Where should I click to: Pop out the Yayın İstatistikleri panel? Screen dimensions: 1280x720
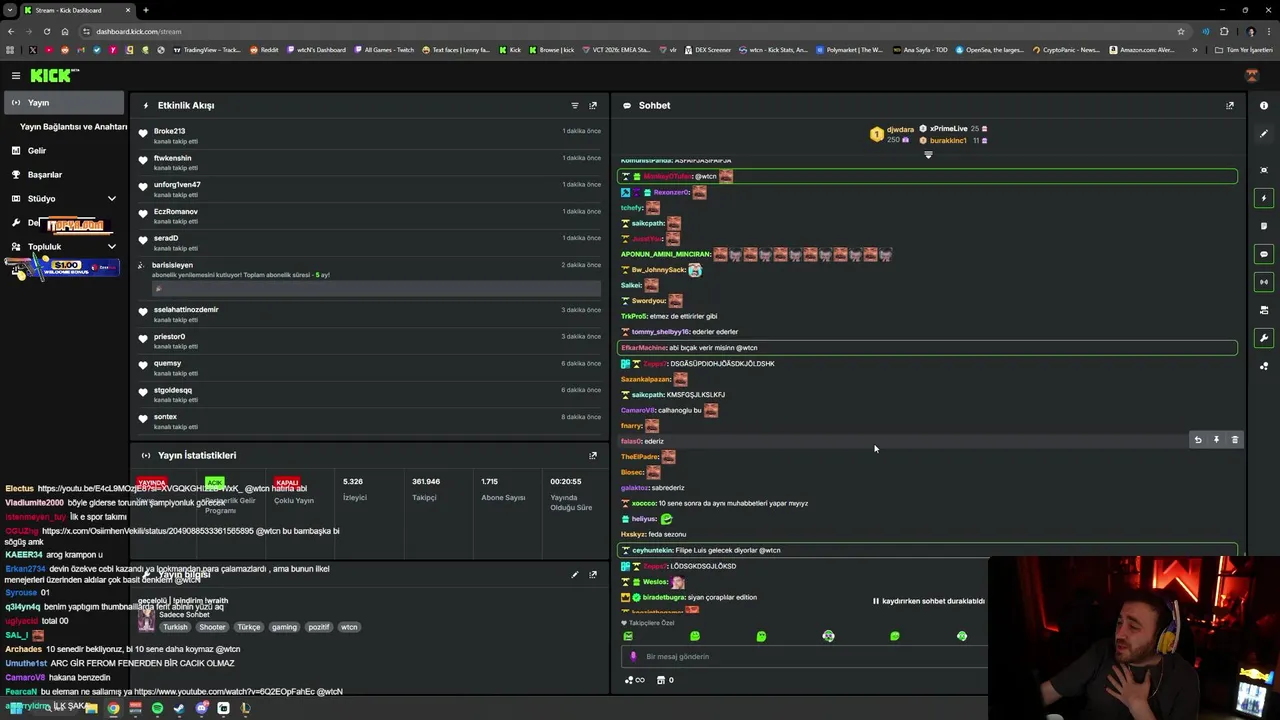pyautogui.click(x=593, y=455)
